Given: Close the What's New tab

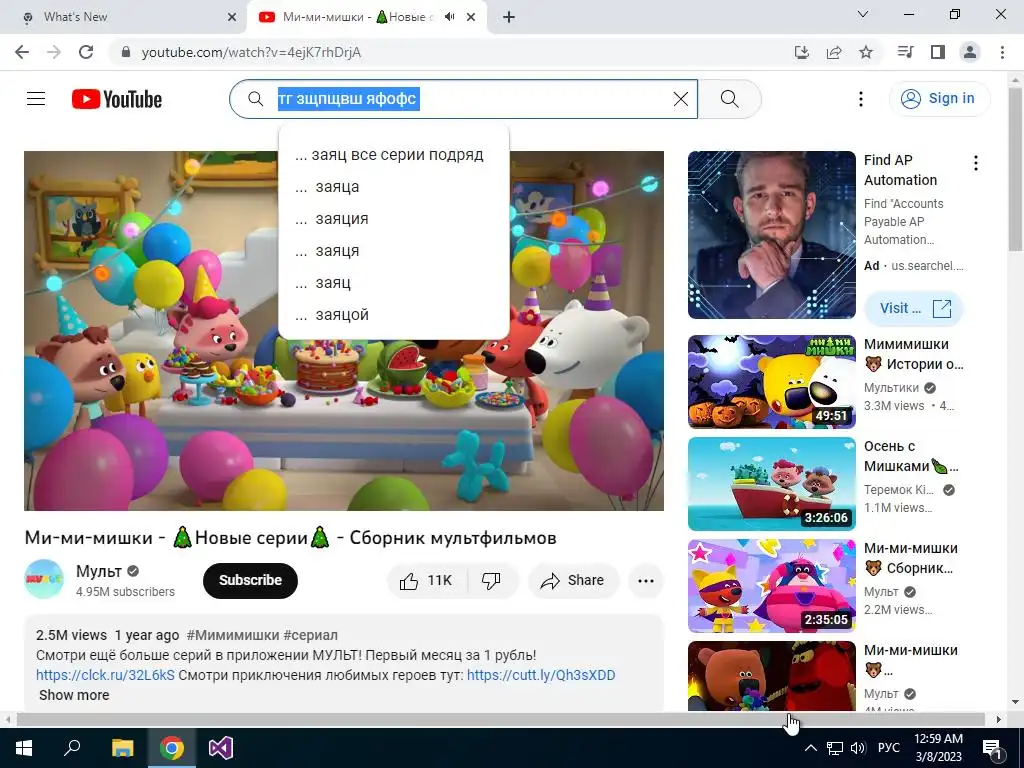Looking at the screenshot, I should [x=232, y=18].
